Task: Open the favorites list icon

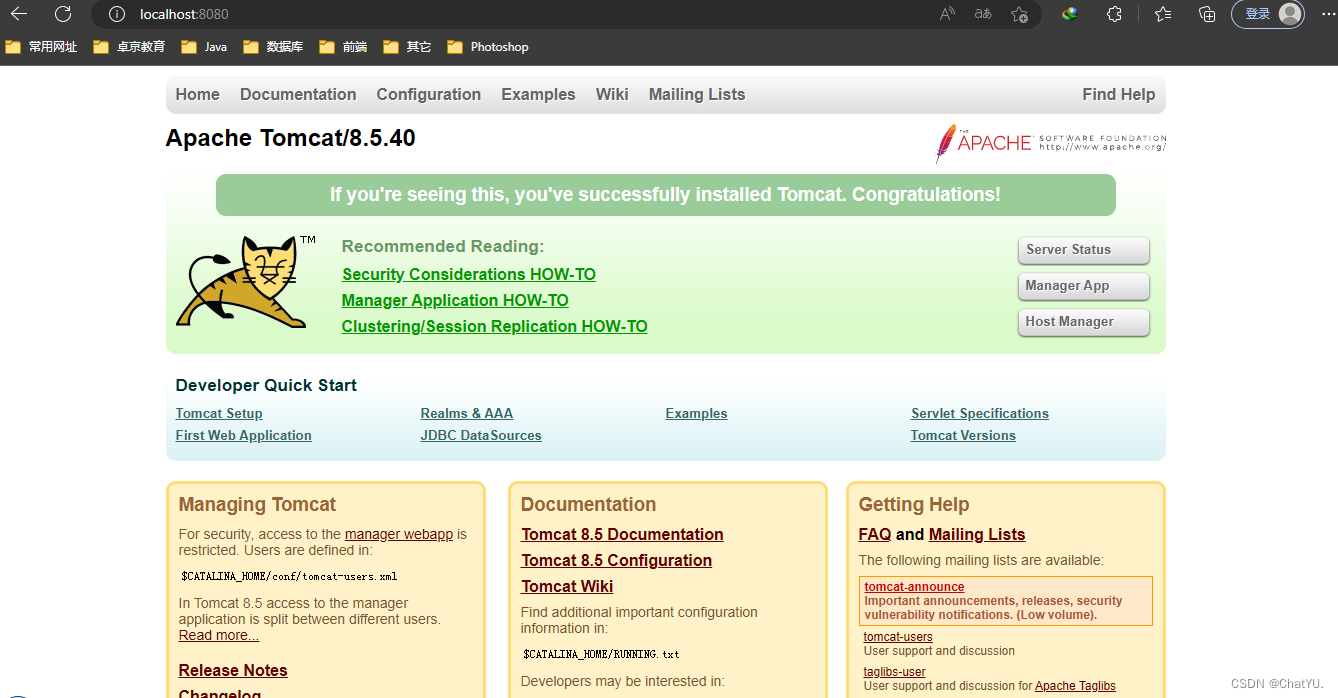Action: point(1163,14)
